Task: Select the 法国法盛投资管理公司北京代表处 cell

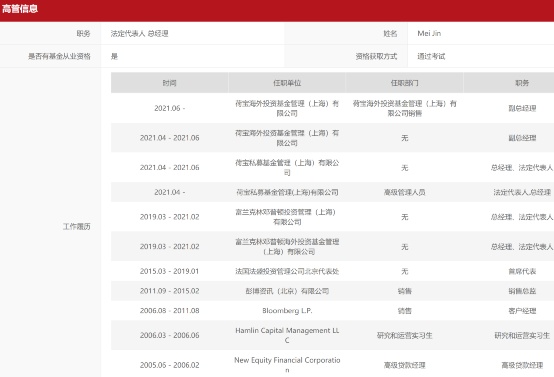Action: pos(287,271)
